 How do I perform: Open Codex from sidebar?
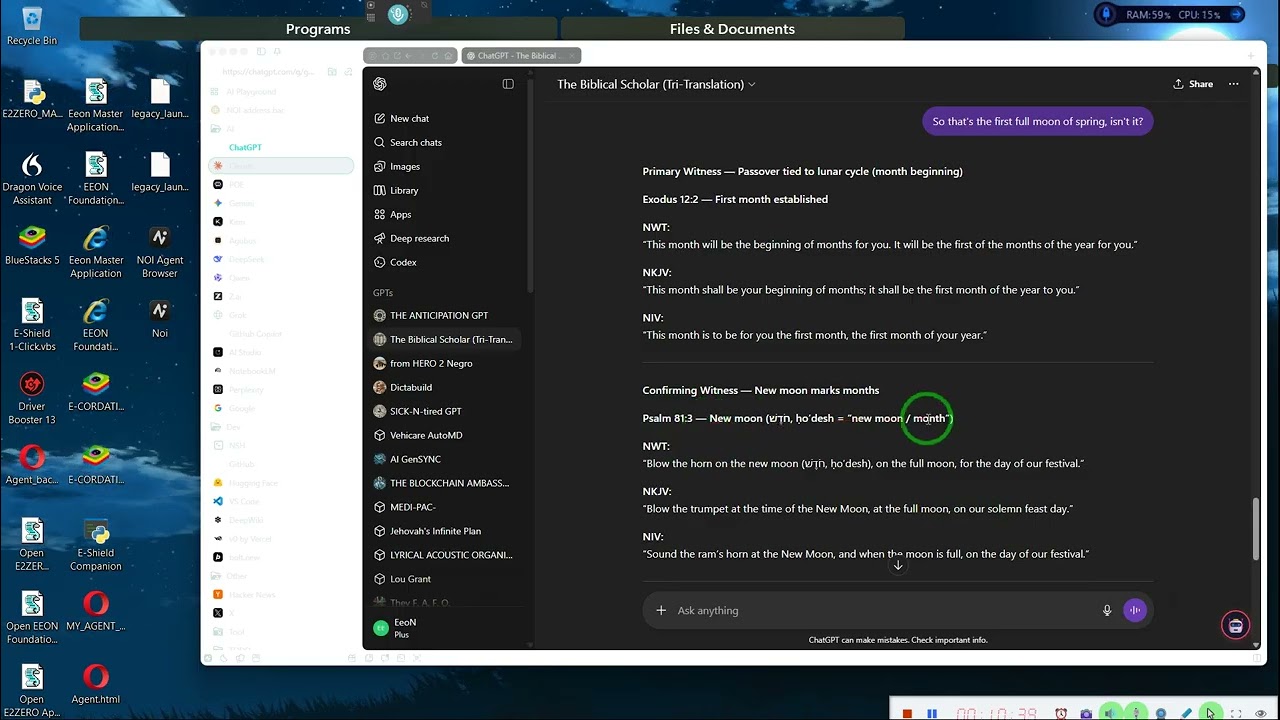444,262
